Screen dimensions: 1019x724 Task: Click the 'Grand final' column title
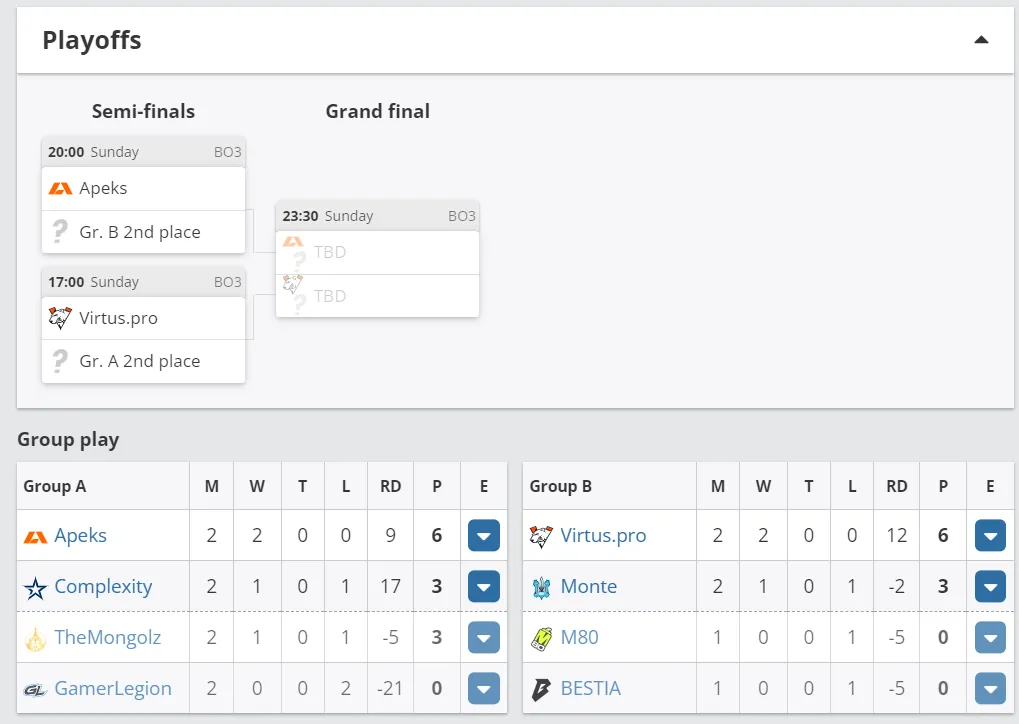click(x=378, y=111)
